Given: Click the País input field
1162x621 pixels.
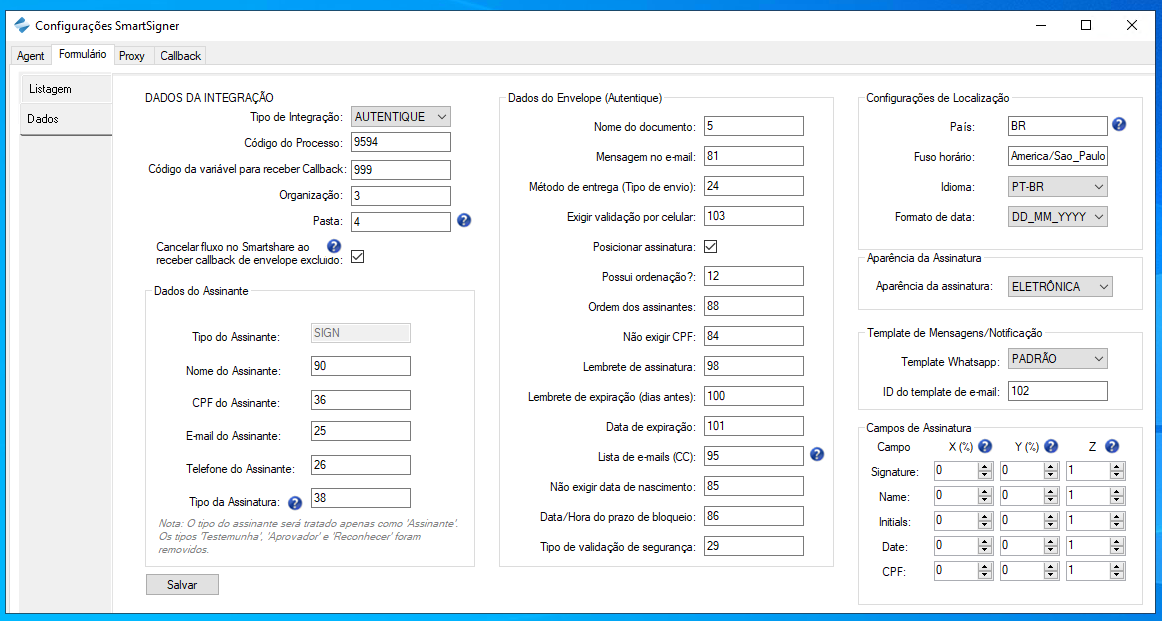Looking at the screenshot, I should (x=1058, y=126).
